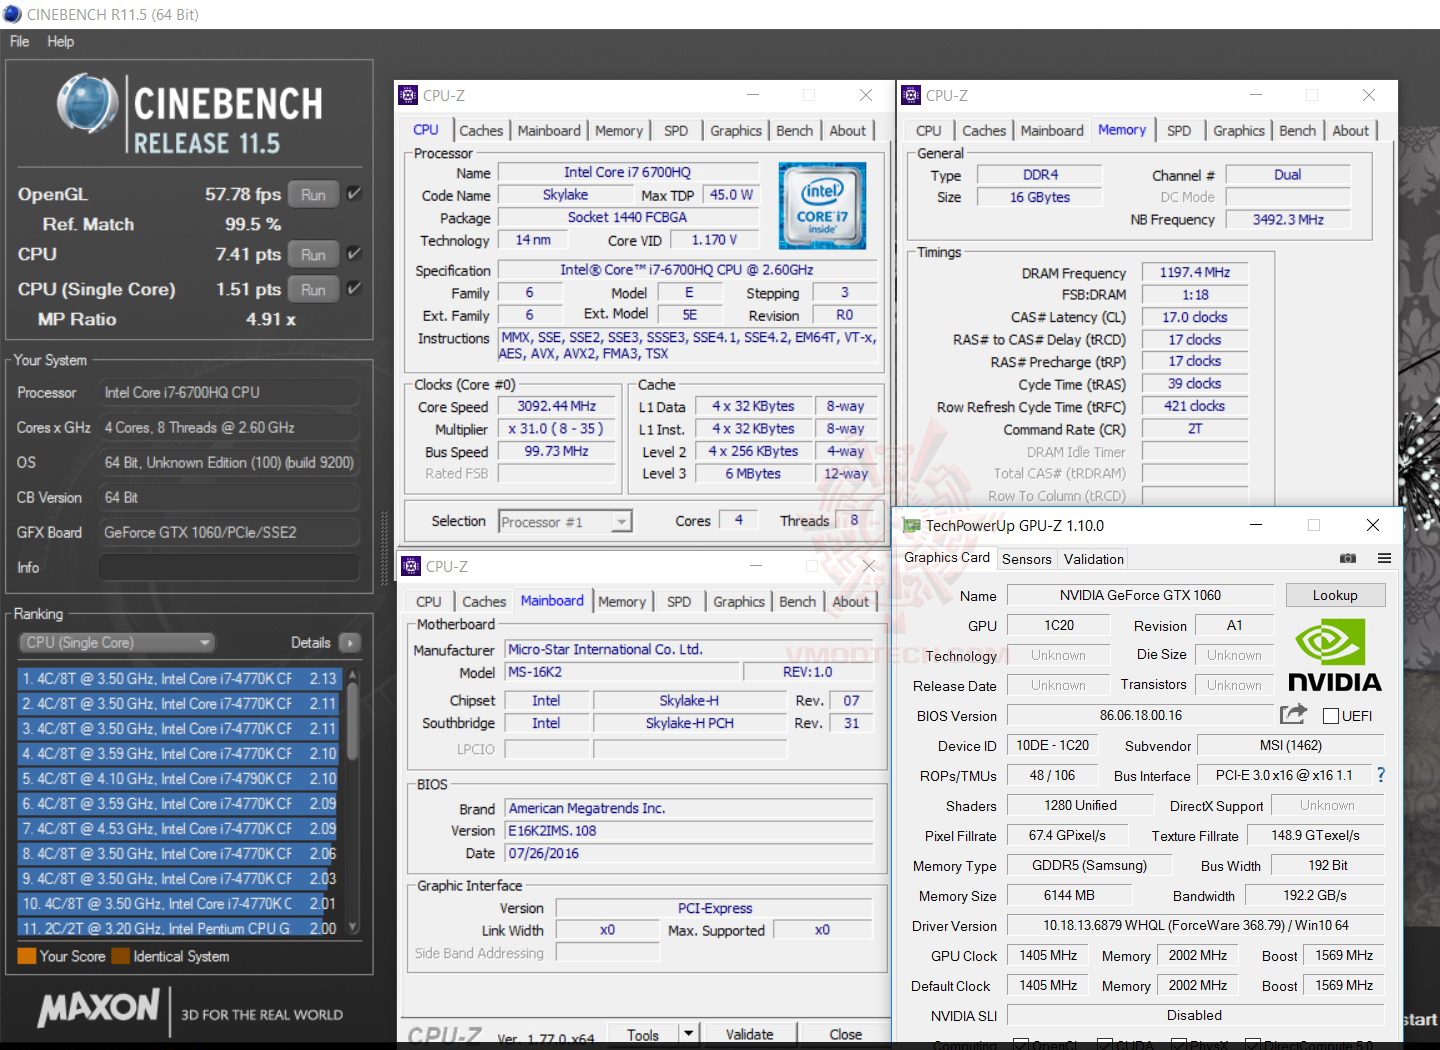Viewport: 1440px width, 1050px height.
Task: Open the CPU (Single Core) ranking dropdown
Action: [117, 643]
